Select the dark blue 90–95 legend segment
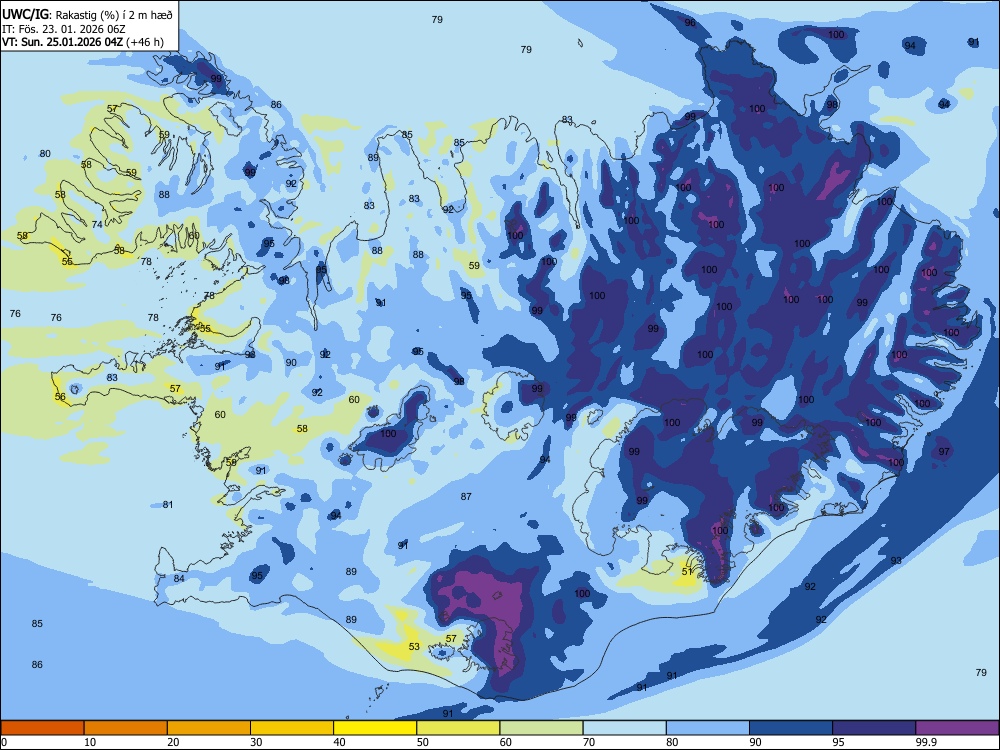Viewport: 1000px width, 750px height. [791, 728]
